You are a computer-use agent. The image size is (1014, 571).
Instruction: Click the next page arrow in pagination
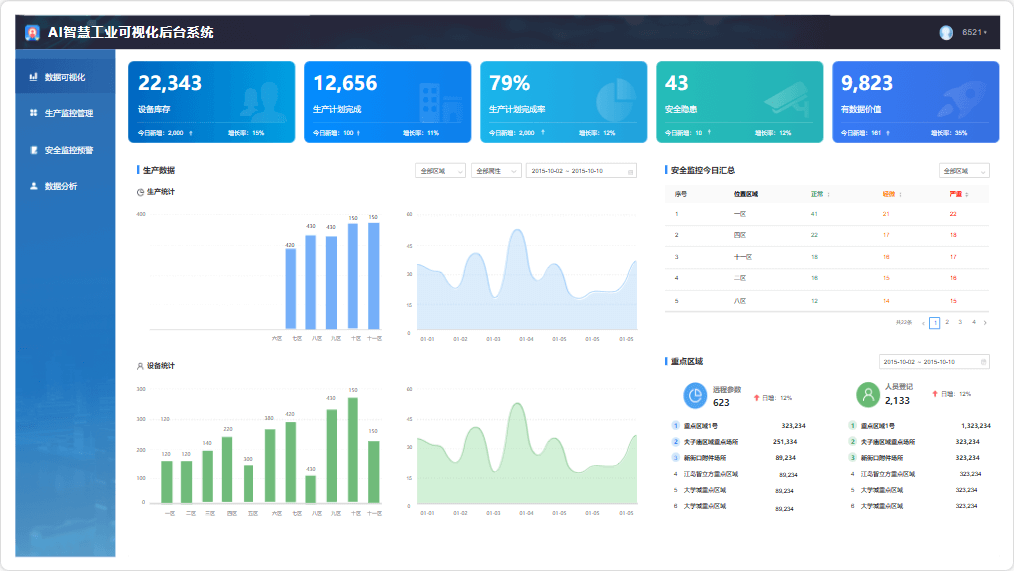(985, 322)
